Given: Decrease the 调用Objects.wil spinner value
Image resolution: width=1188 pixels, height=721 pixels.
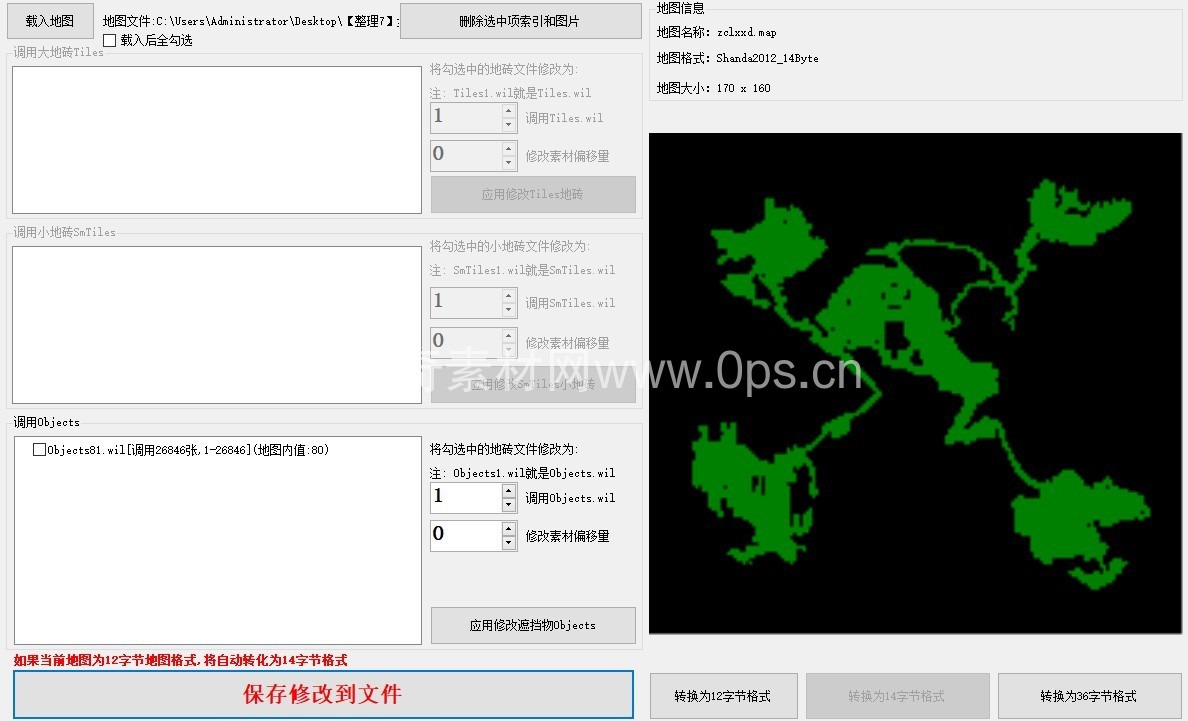Looking at the screenshot, I should (509, 505).
